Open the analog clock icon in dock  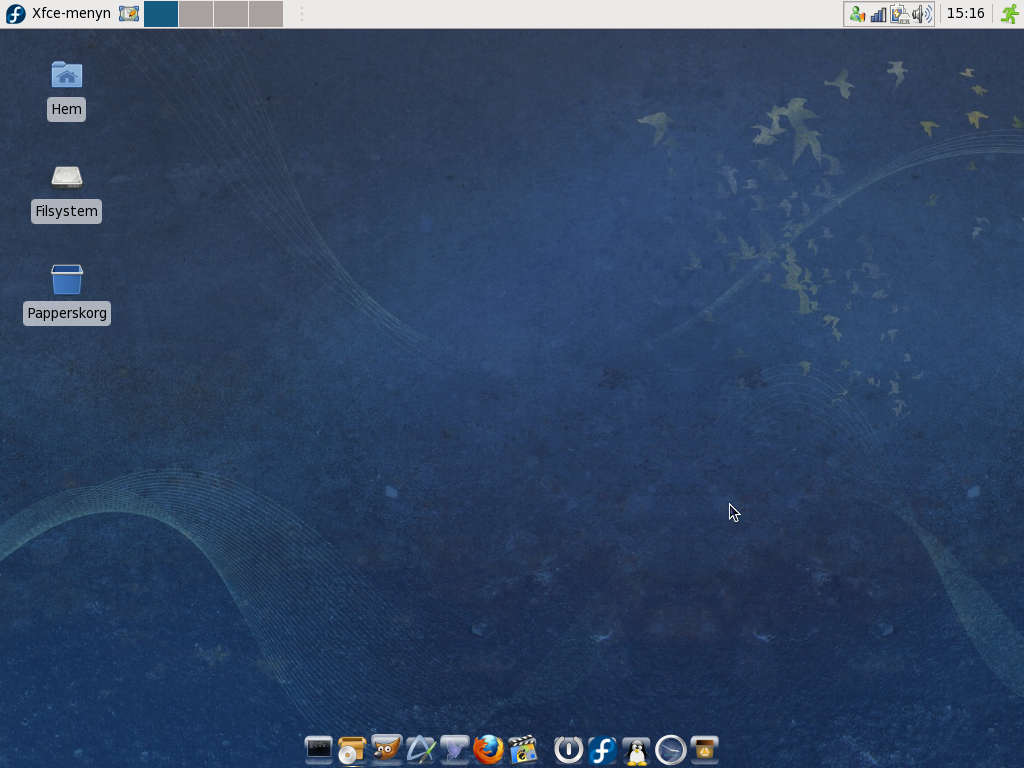(x=671, y=749)
